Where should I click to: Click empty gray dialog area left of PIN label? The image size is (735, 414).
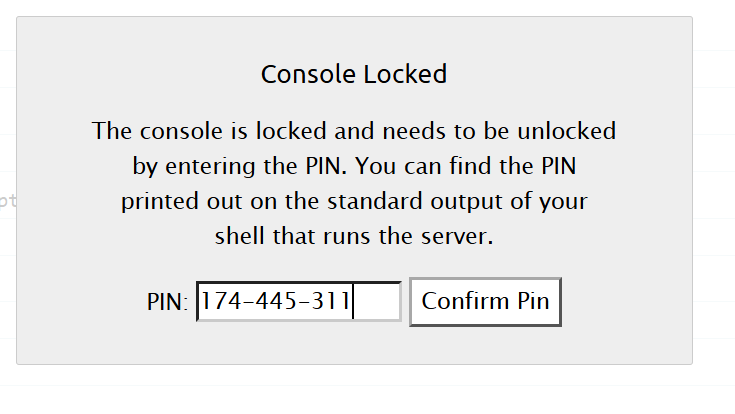(80, 301)
